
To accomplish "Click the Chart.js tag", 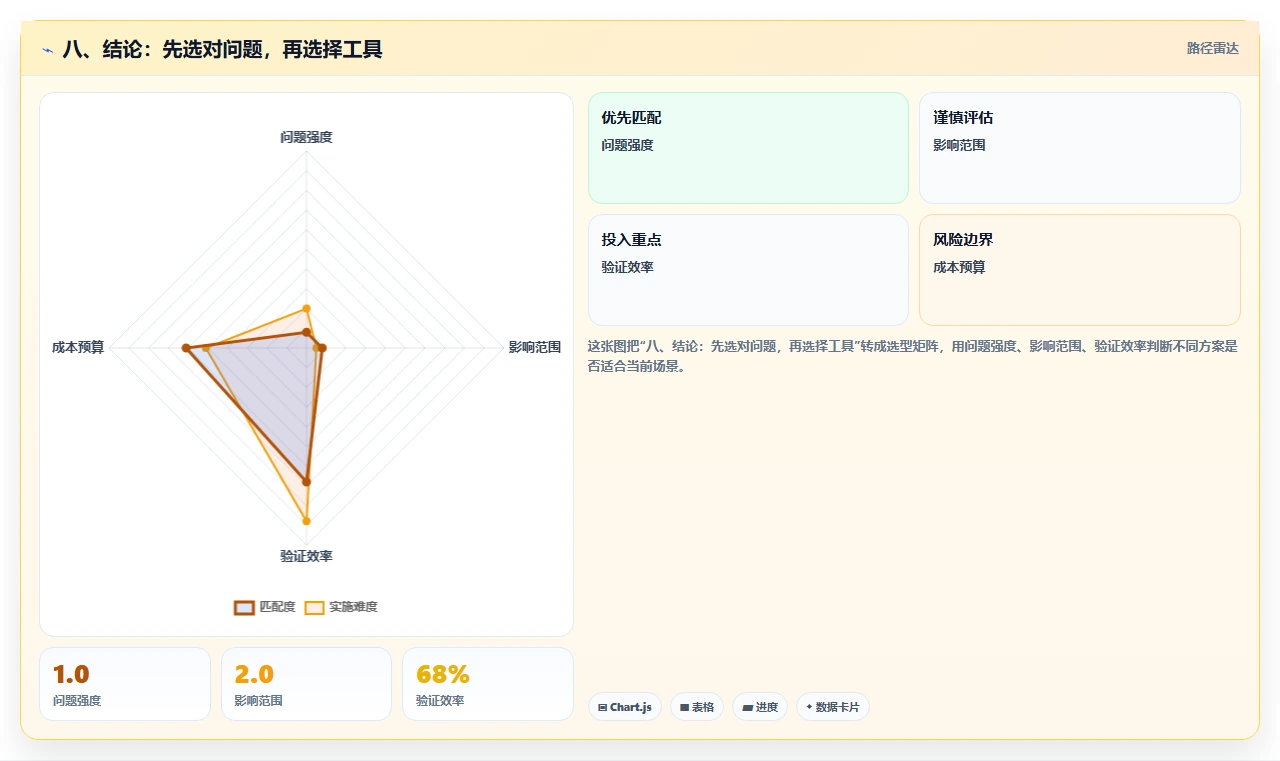I will tap(625, 707).
